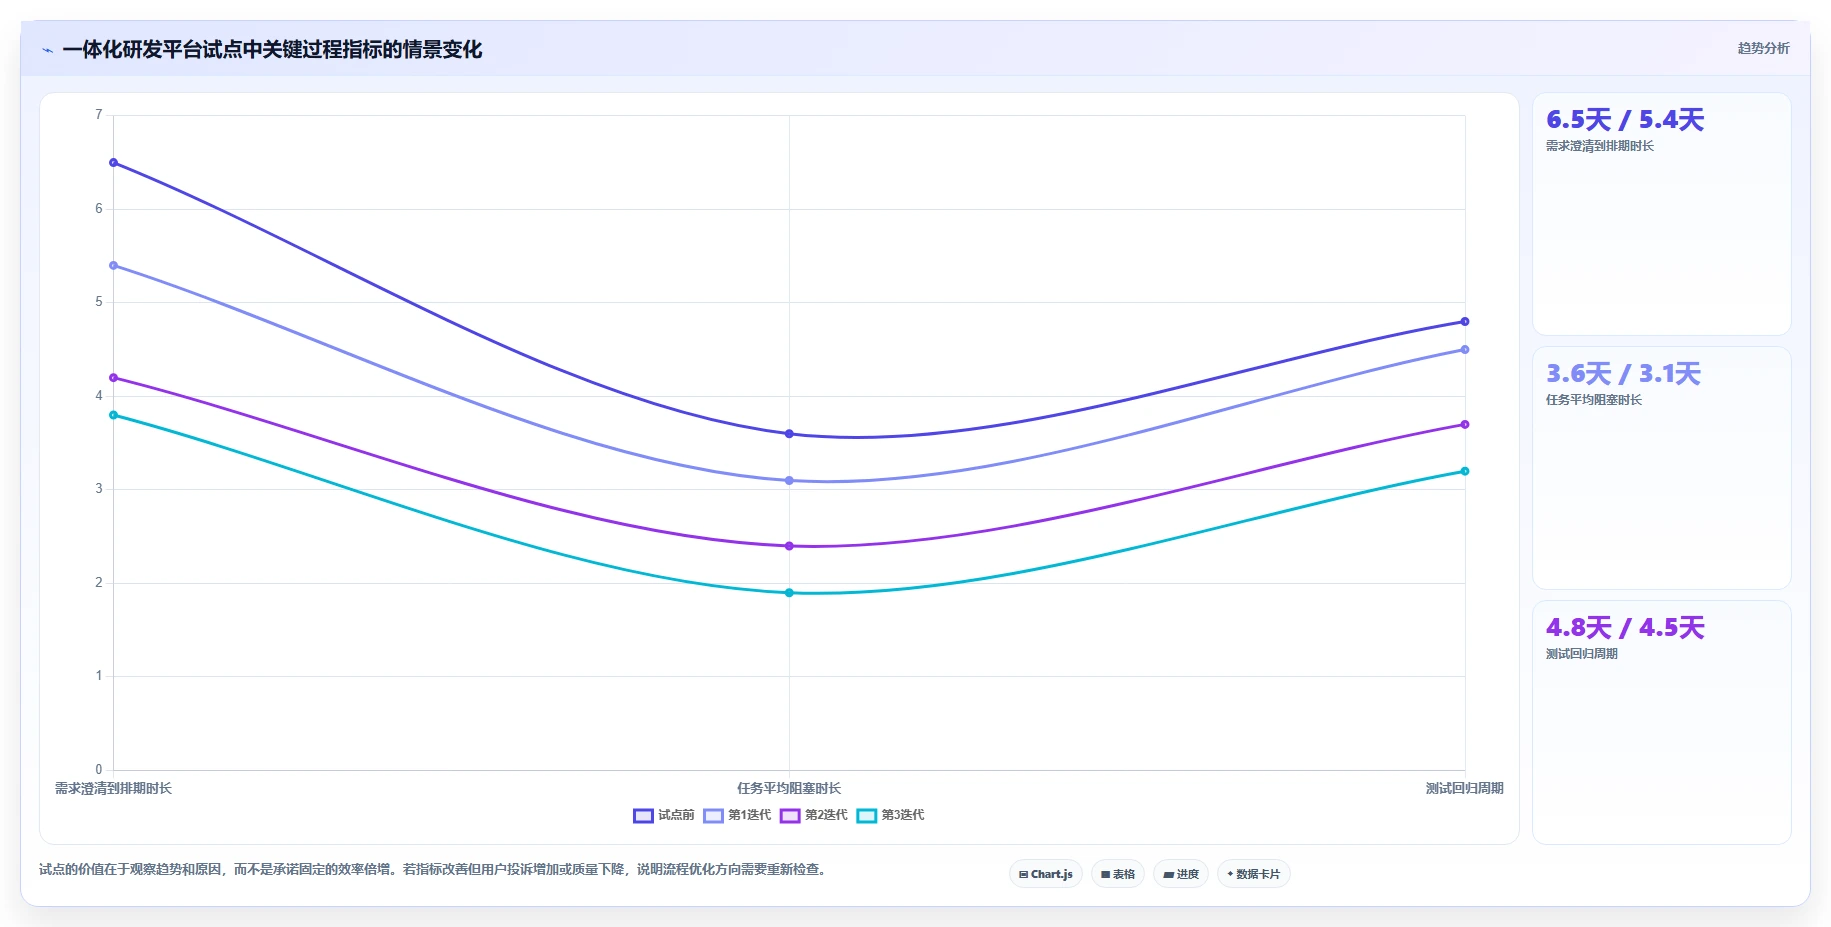Click the 第2迭代 point at 需求澄清到排期时长
This screenshot has height=927, width=1831.
click(114, 377)
